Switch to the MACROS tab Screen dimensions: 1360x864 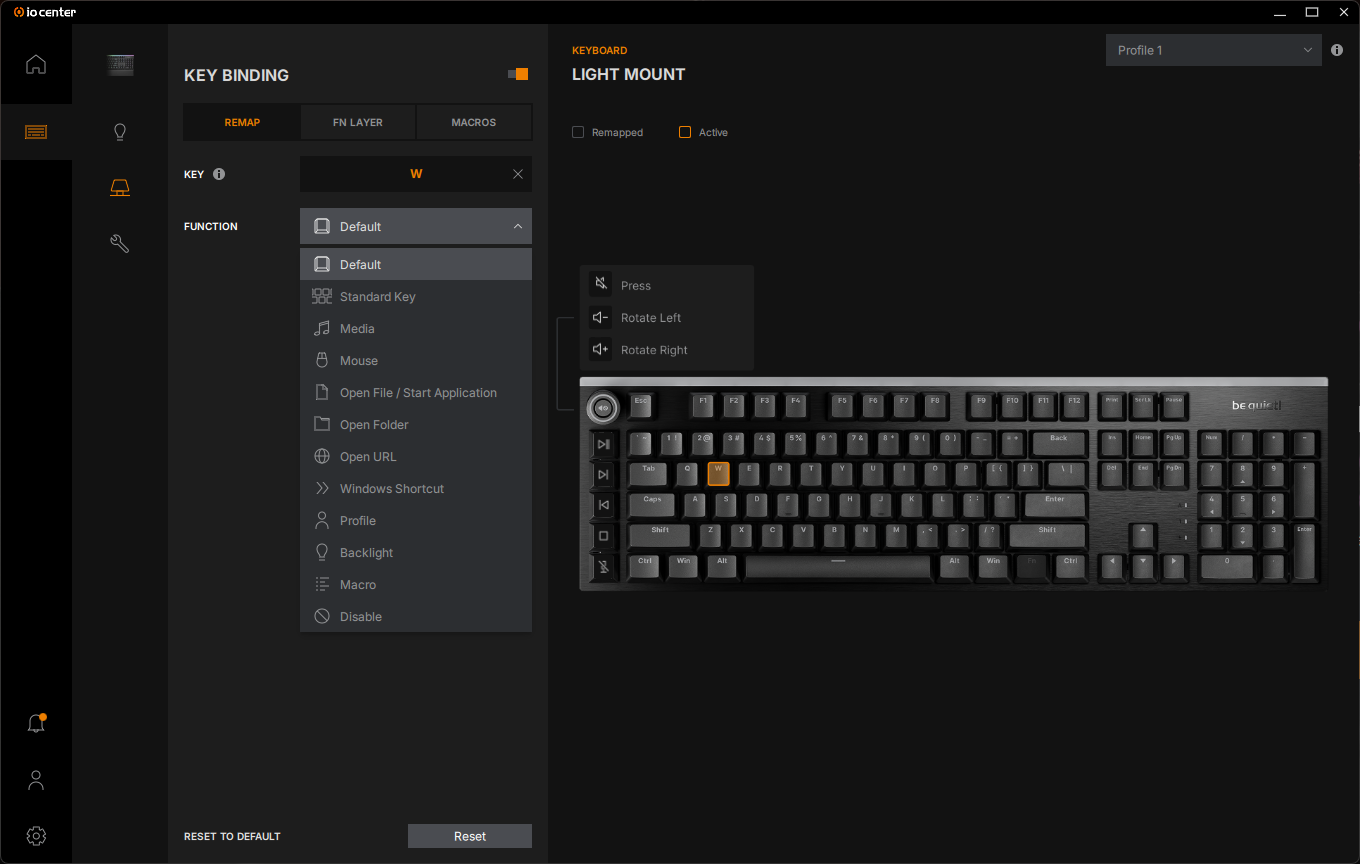pos(474,122)
